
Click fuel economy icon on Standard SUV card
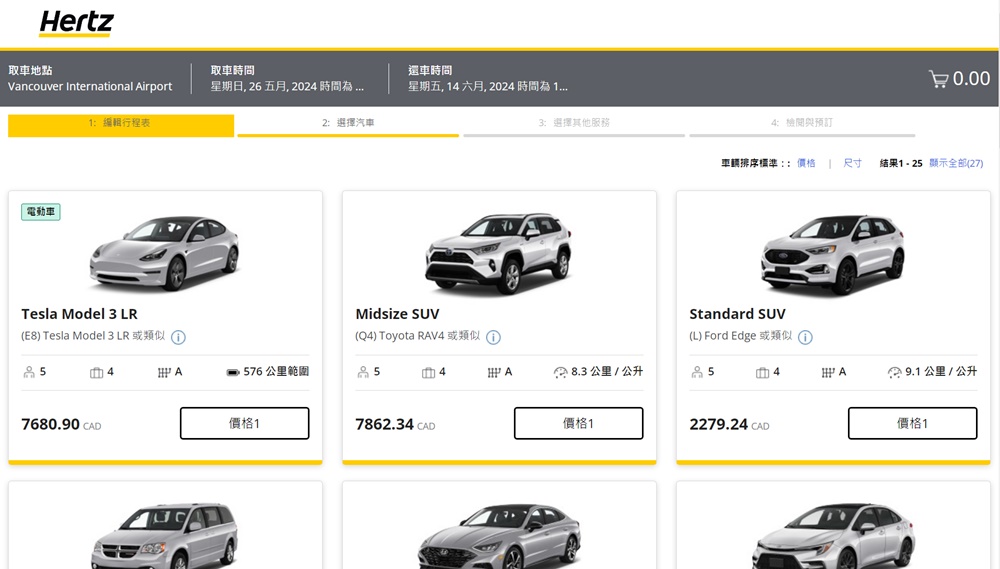pyautogui.click(x=895, y=373)
